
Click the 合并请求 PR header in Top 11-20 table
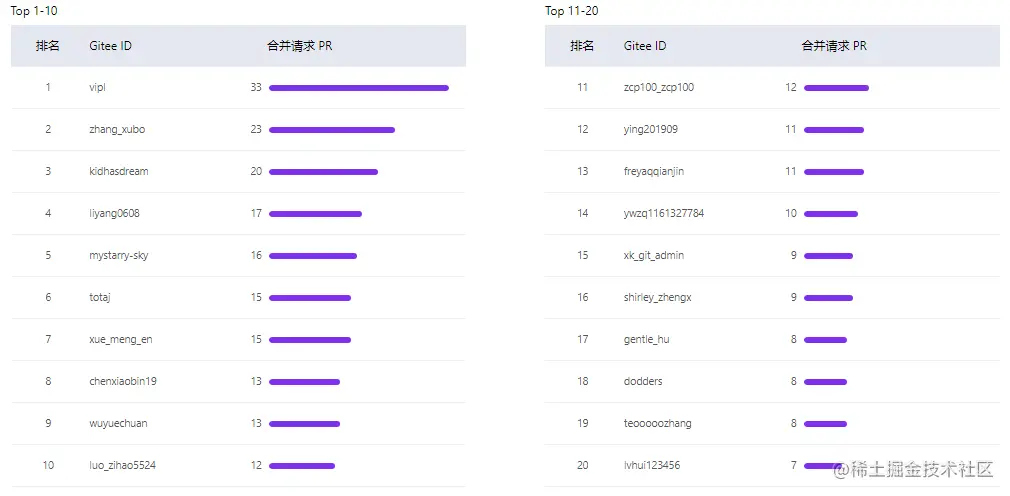click(x=834, y=46)
